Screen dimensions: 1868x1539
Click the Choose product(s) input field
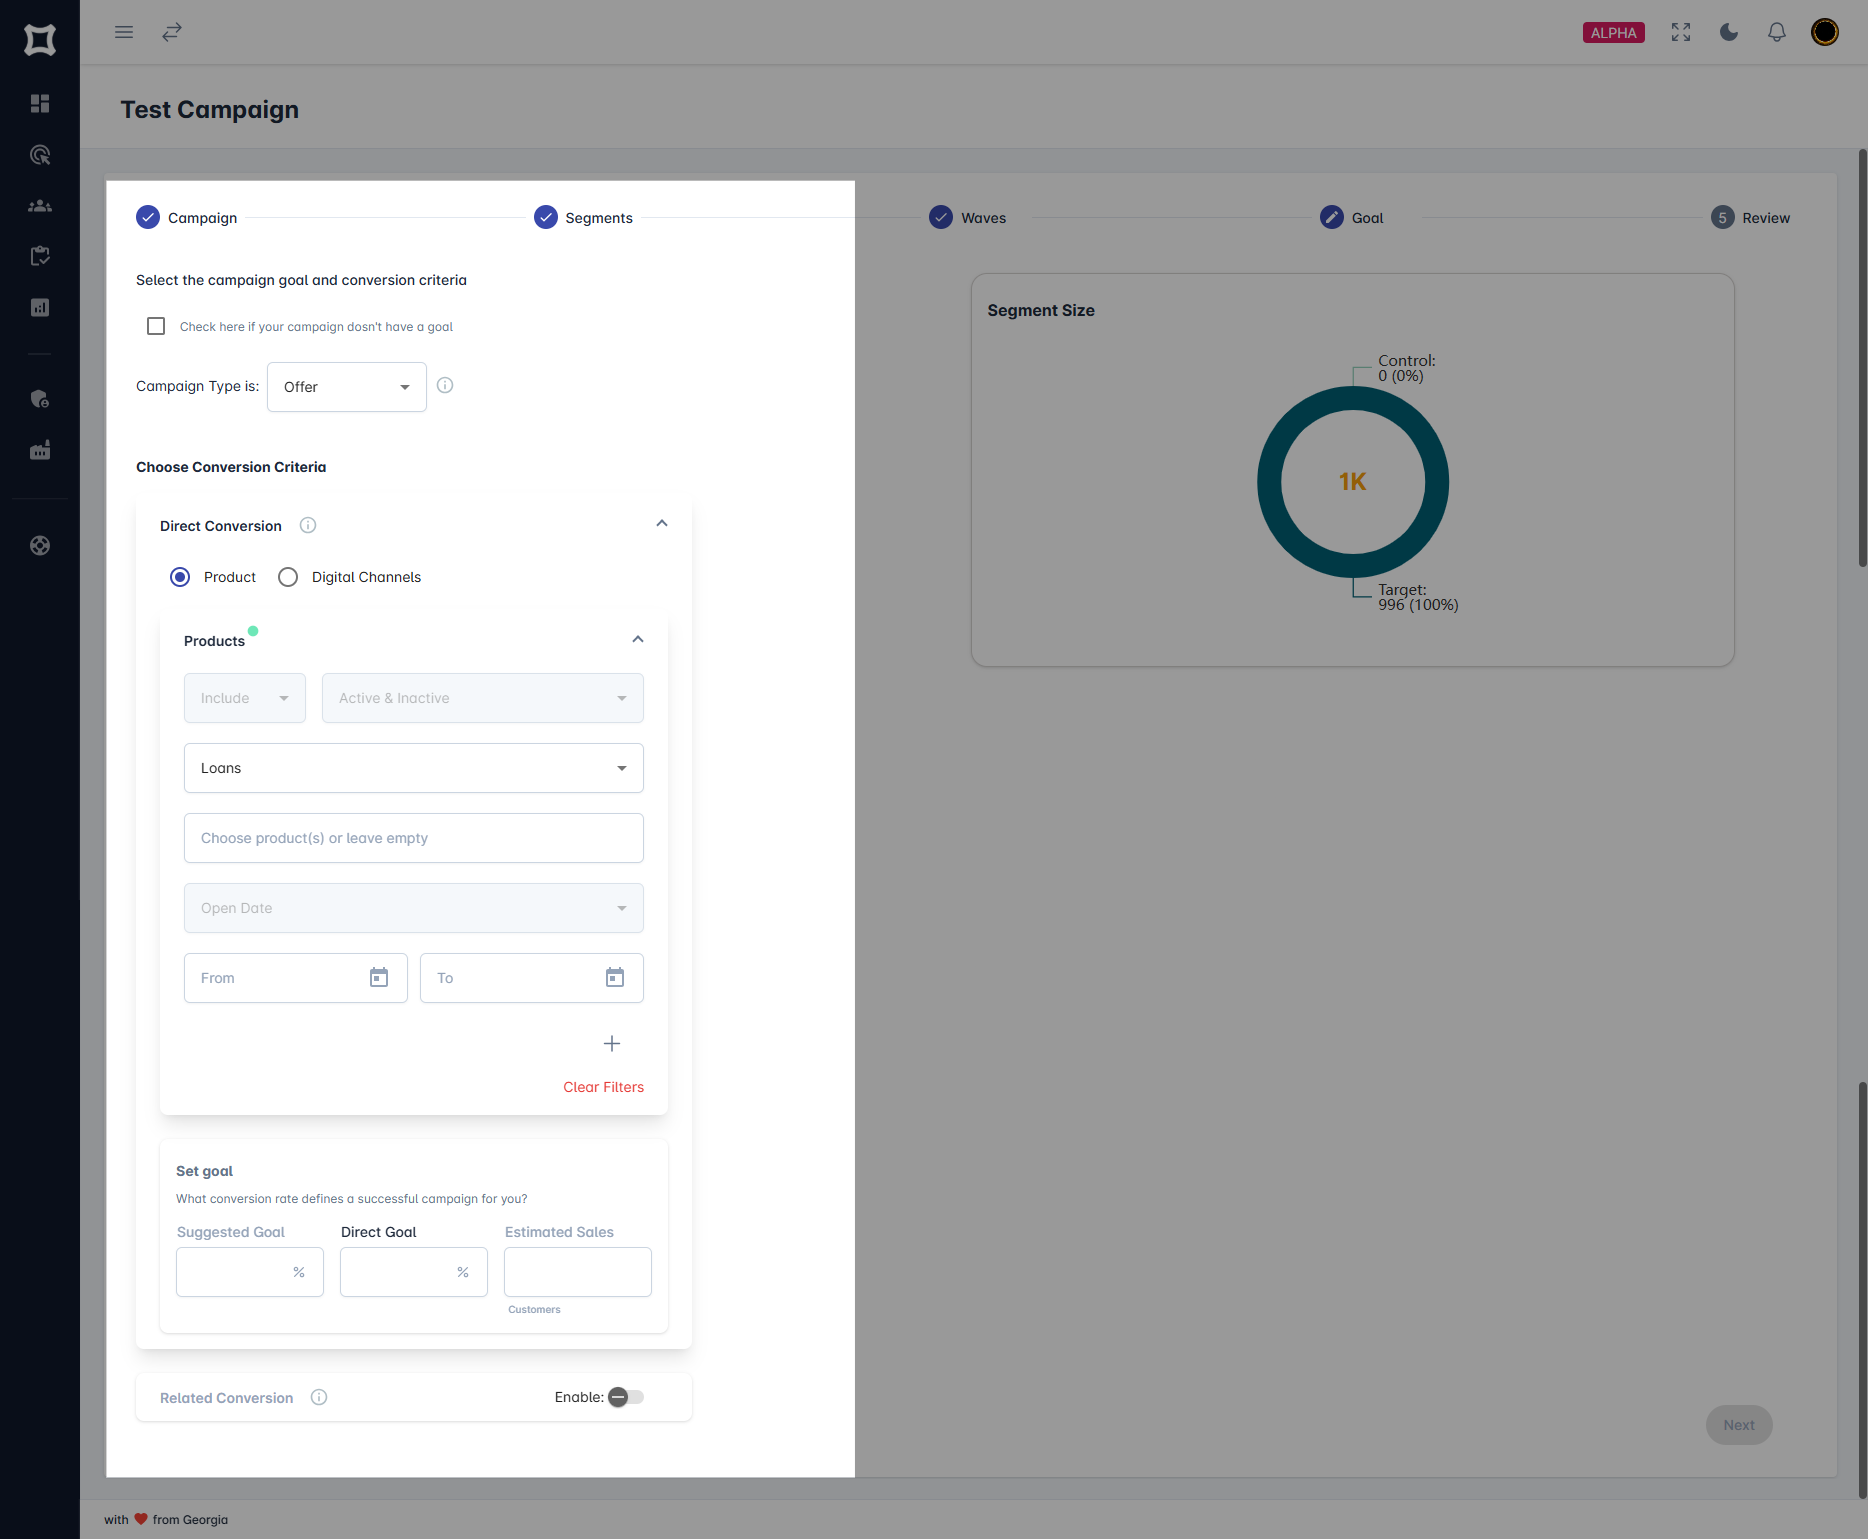point(414,838)
